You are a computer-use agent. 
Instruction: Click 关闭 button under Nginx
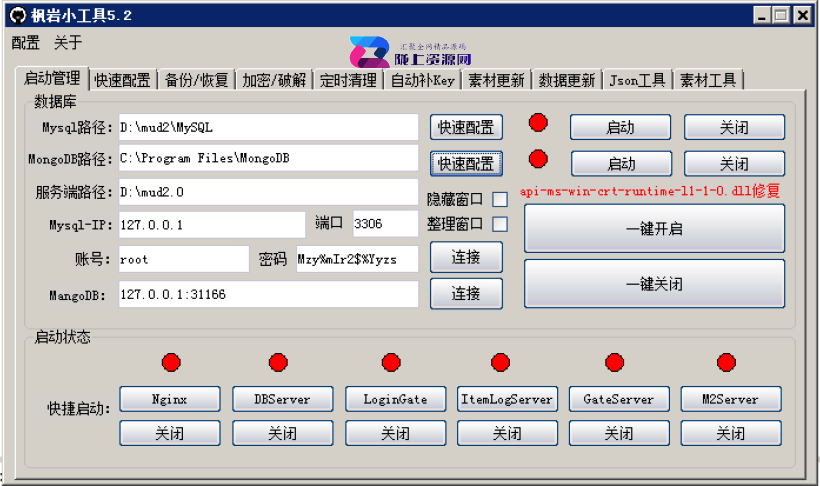coord(170,433)
